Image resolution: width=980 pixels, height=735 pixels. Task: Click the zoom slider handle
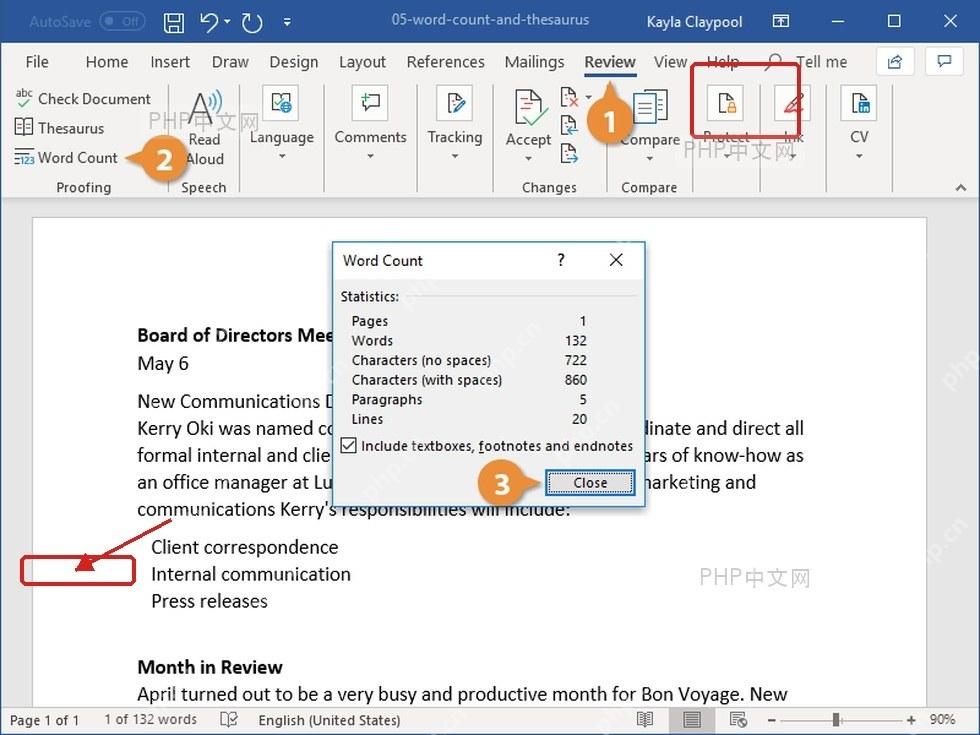(x=836, y=720)
